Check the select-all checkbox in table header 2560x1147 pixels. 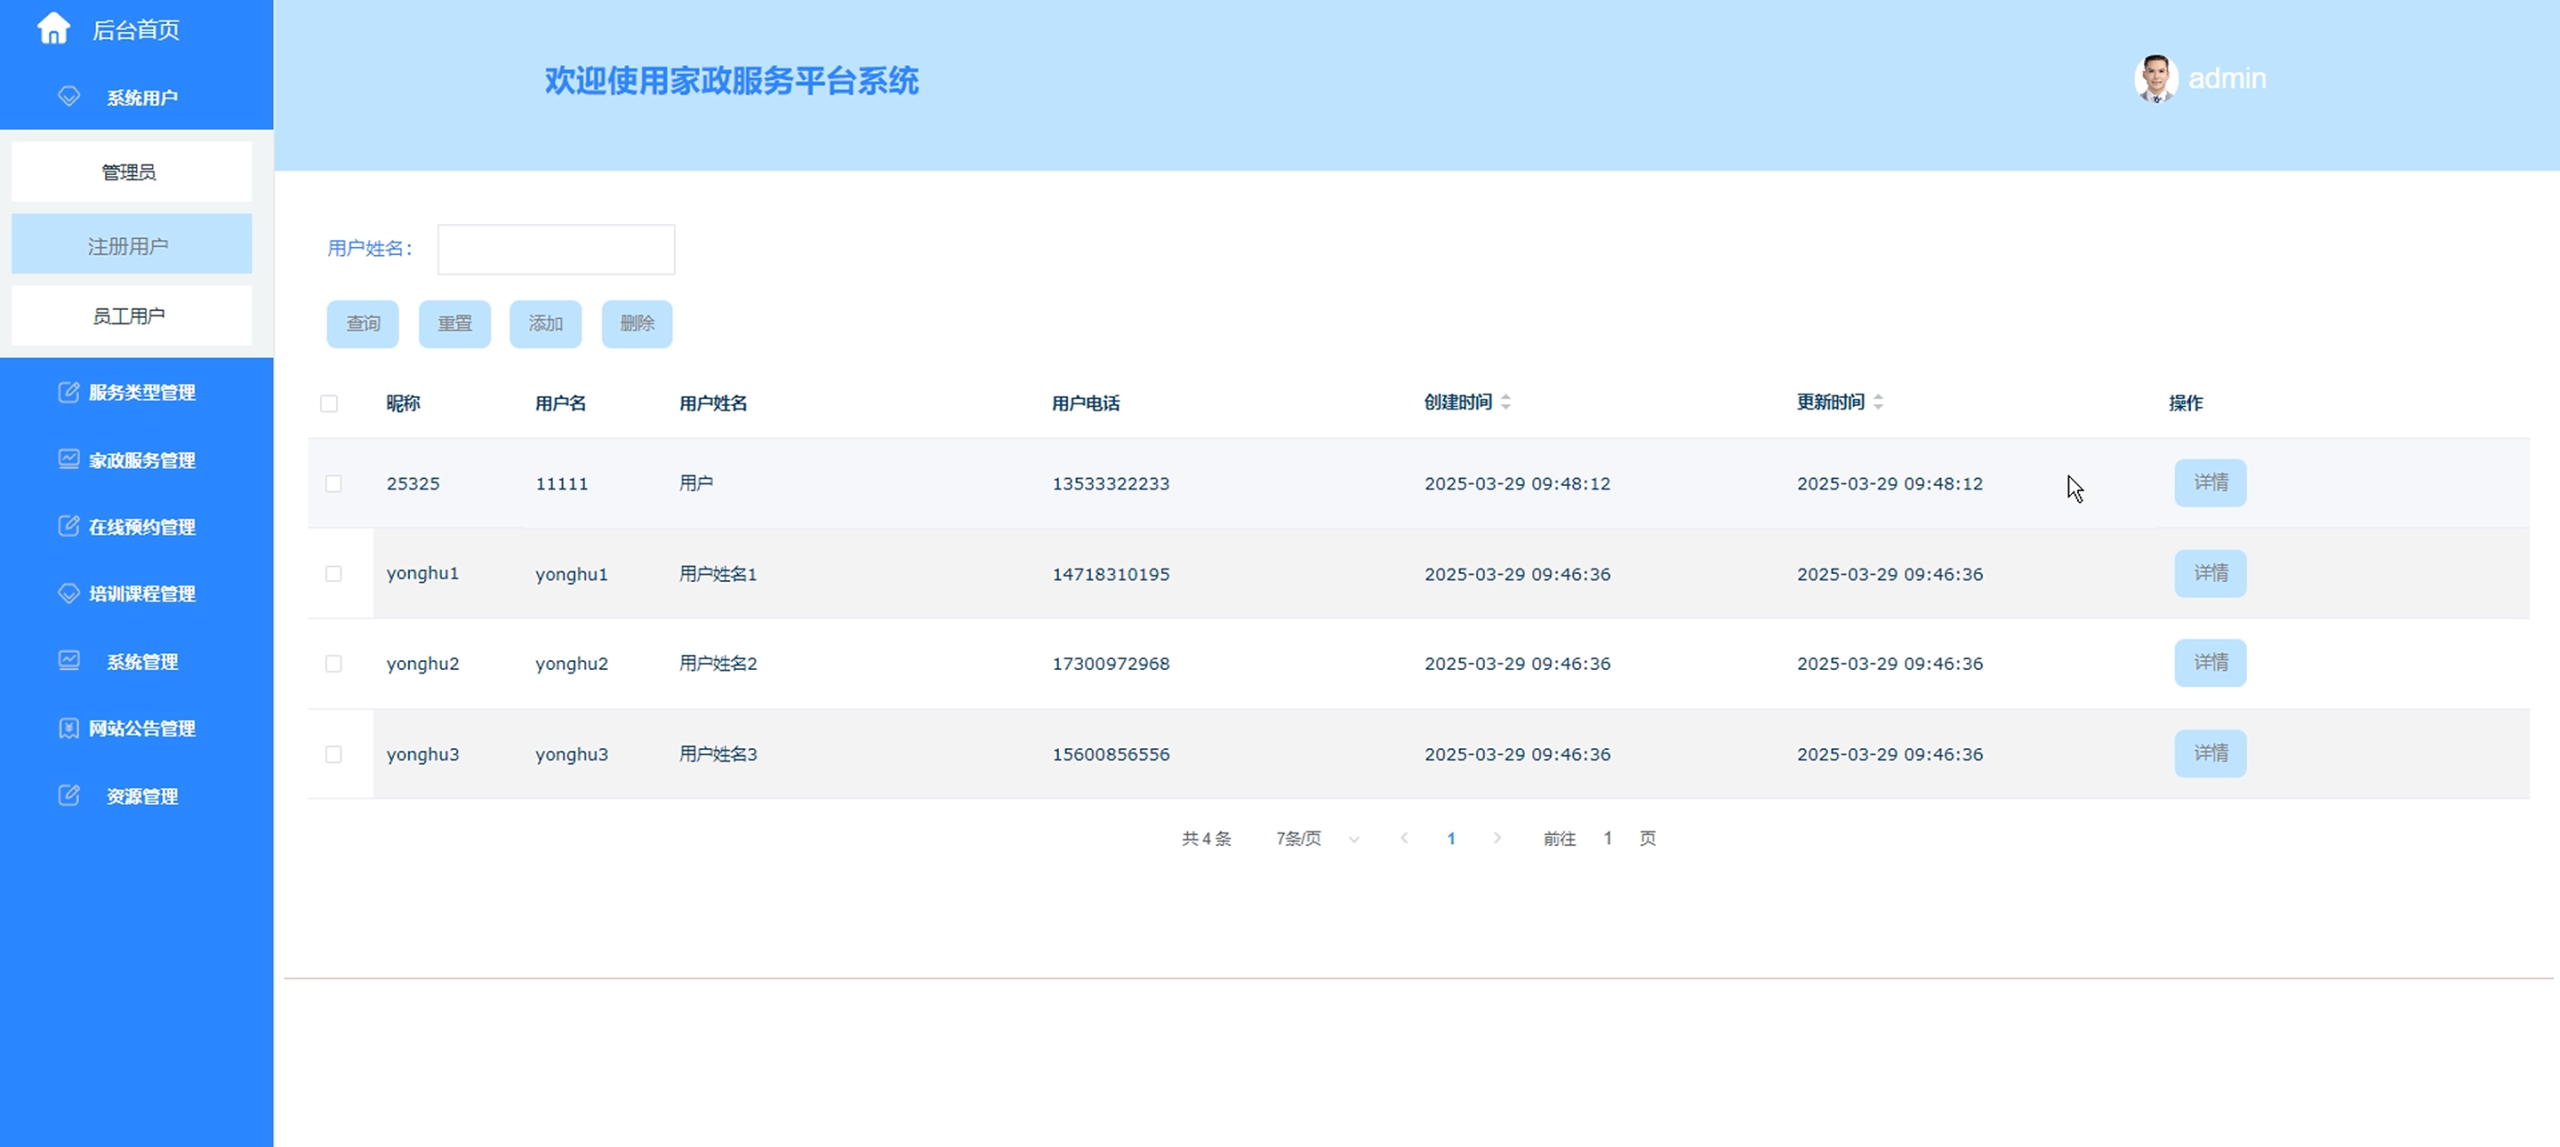point(332,402)
